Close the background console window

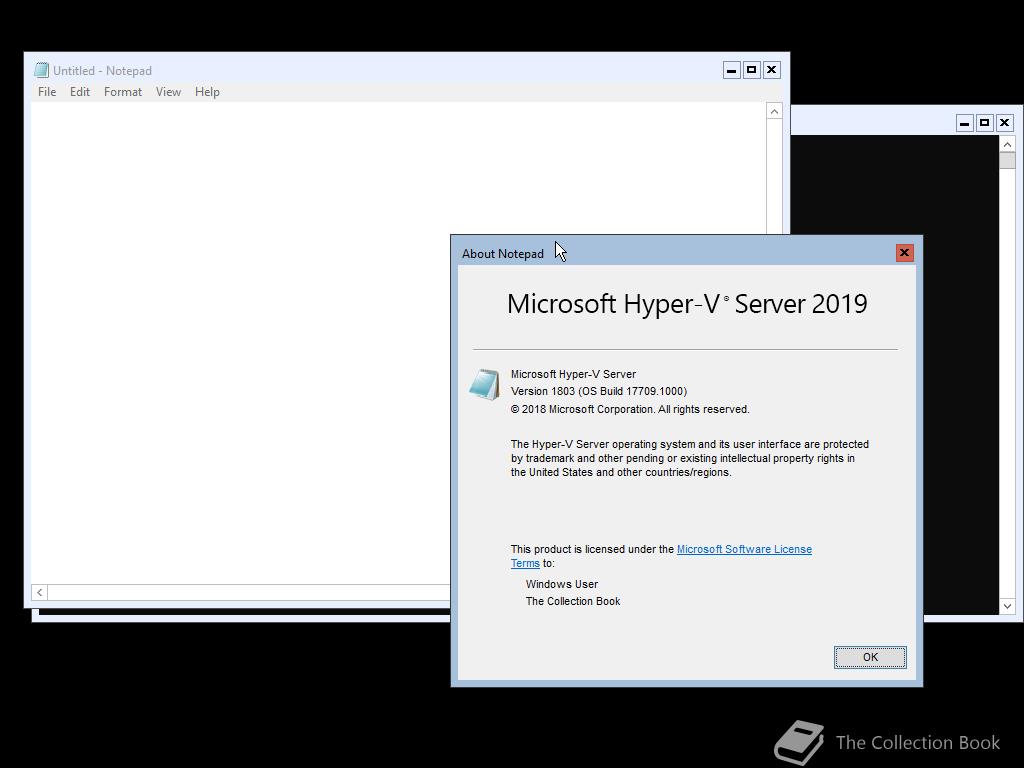click(1004, 123)
